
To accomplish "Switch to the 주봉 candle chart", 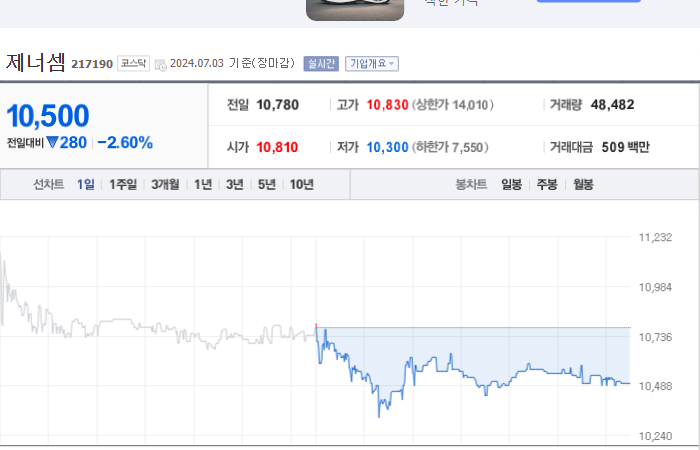I will (547, 184).
